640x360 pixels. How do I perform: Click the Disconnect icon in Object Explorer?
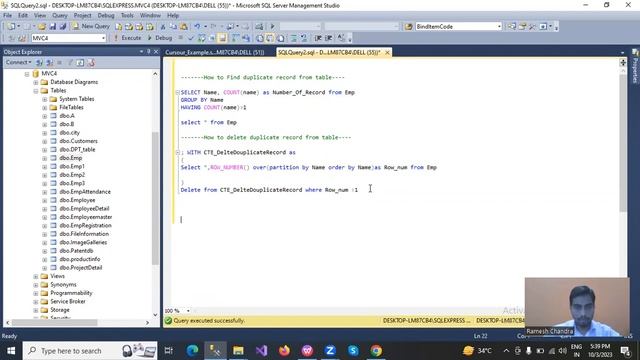coord(49,62)
